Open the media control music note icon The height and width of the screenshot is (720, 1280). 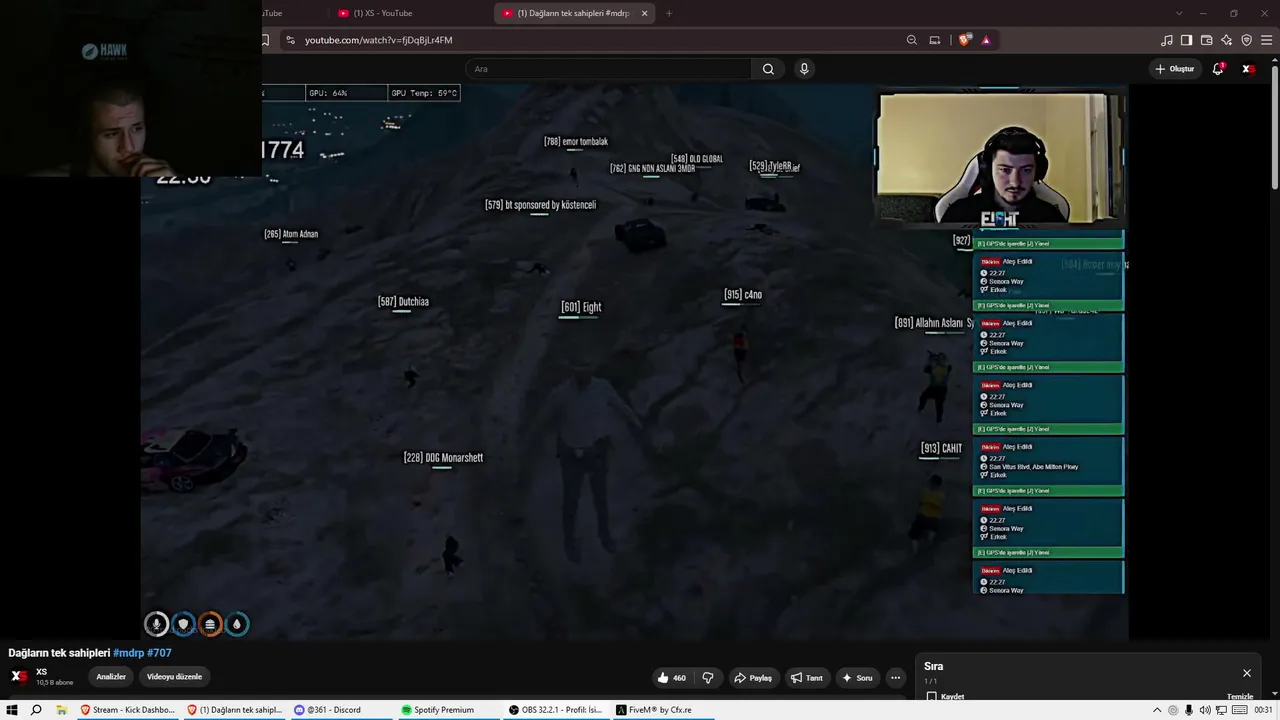[1167, 40]
